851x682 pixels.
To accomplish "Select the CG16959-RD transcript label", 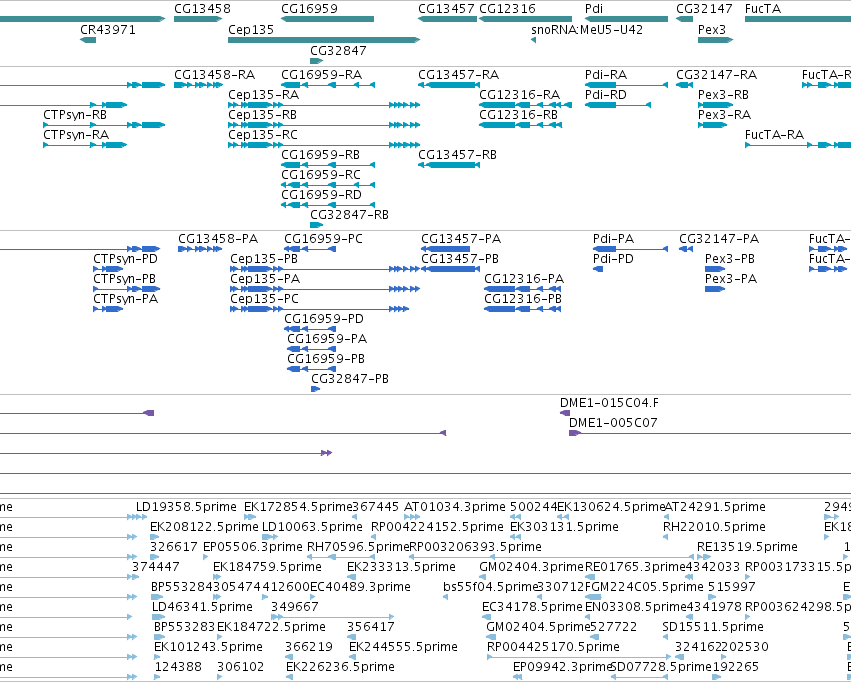I will tap(321, 195).
